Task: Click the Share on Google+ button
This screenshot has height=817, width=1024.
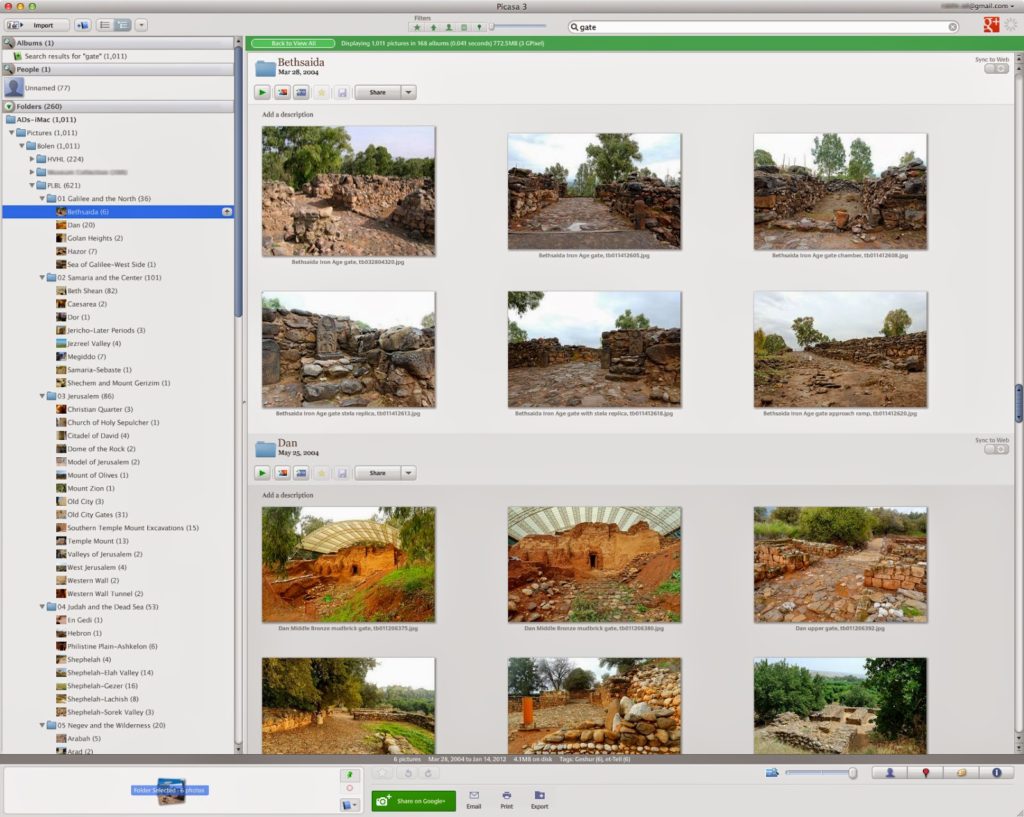Action: coord(413,800)
